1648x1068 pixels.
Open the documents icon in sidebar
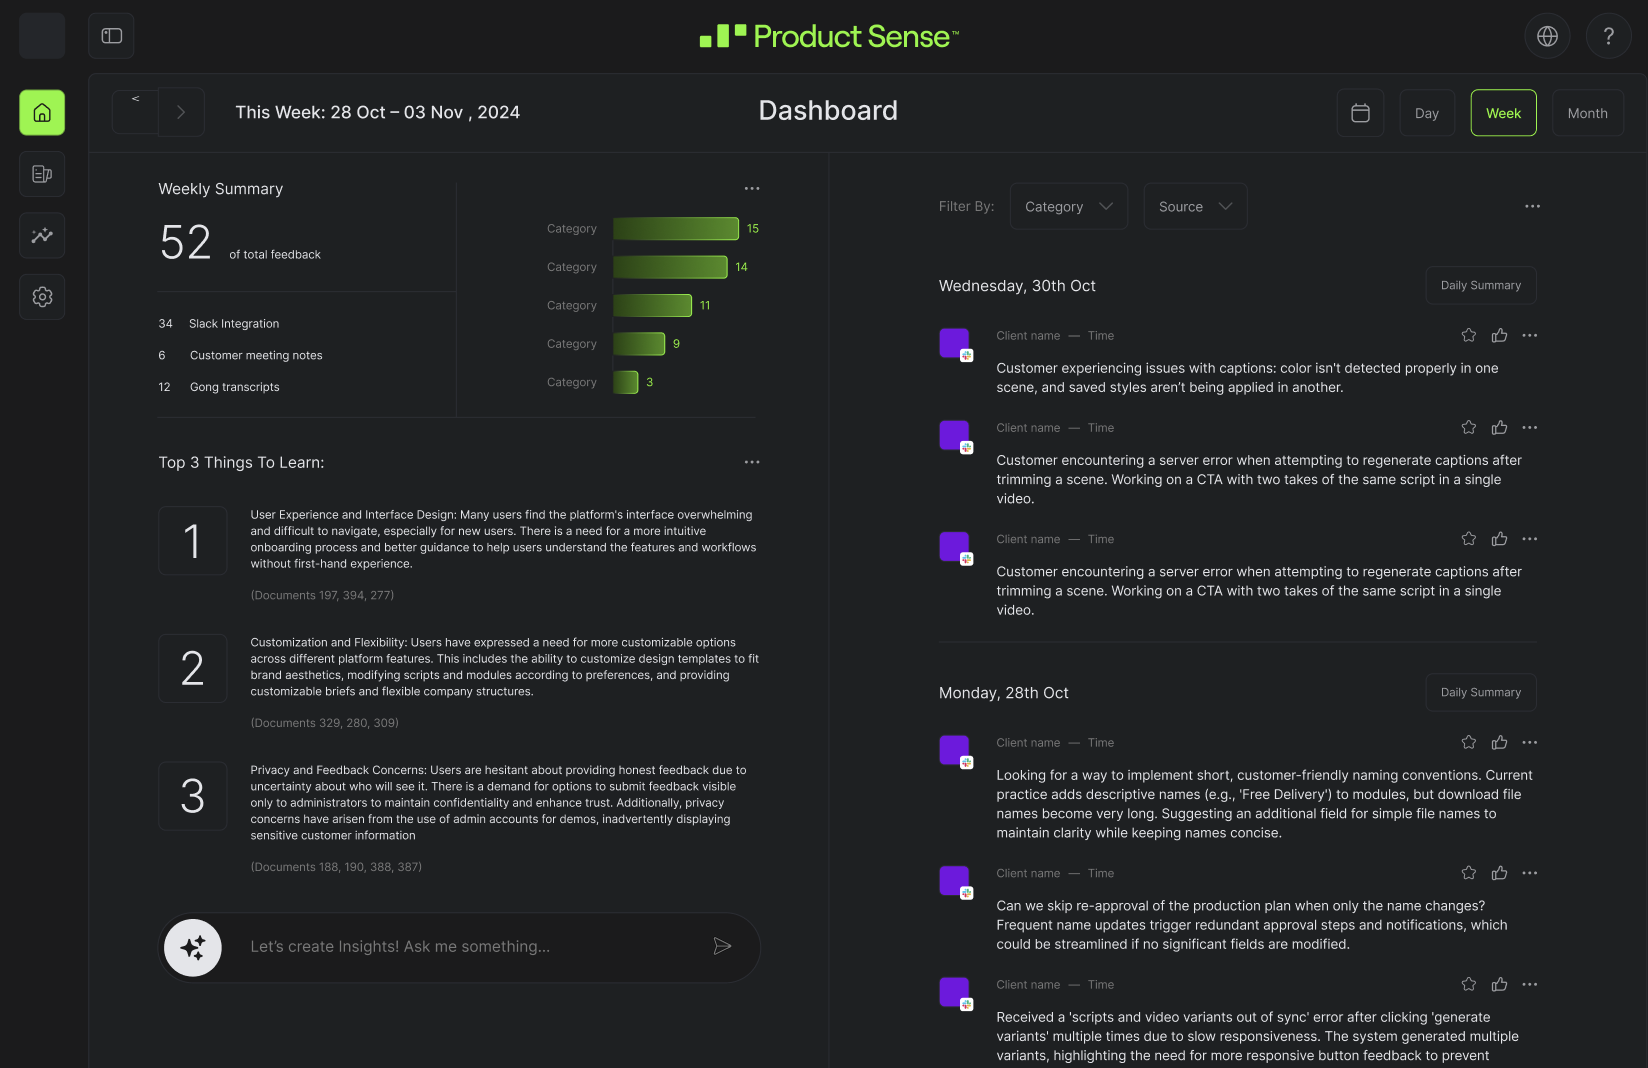coord(42,174)
